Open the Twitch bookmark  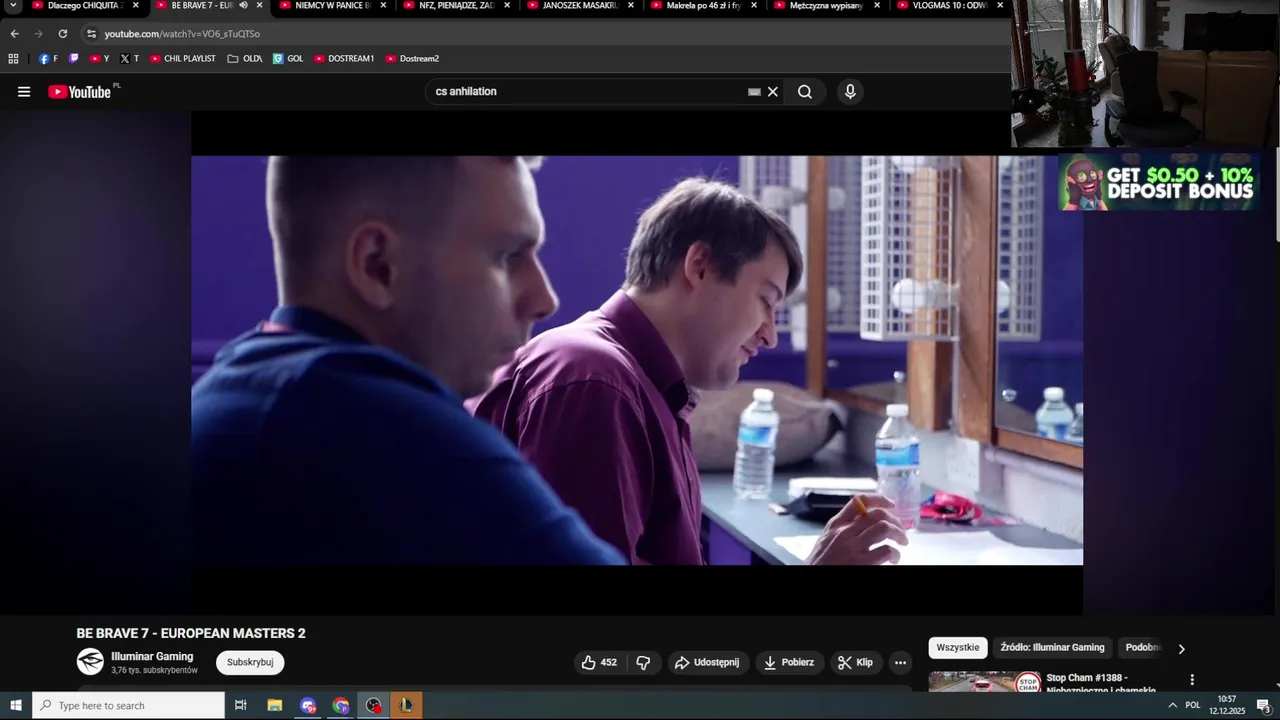pyautogui.click(x=73, y=59)
